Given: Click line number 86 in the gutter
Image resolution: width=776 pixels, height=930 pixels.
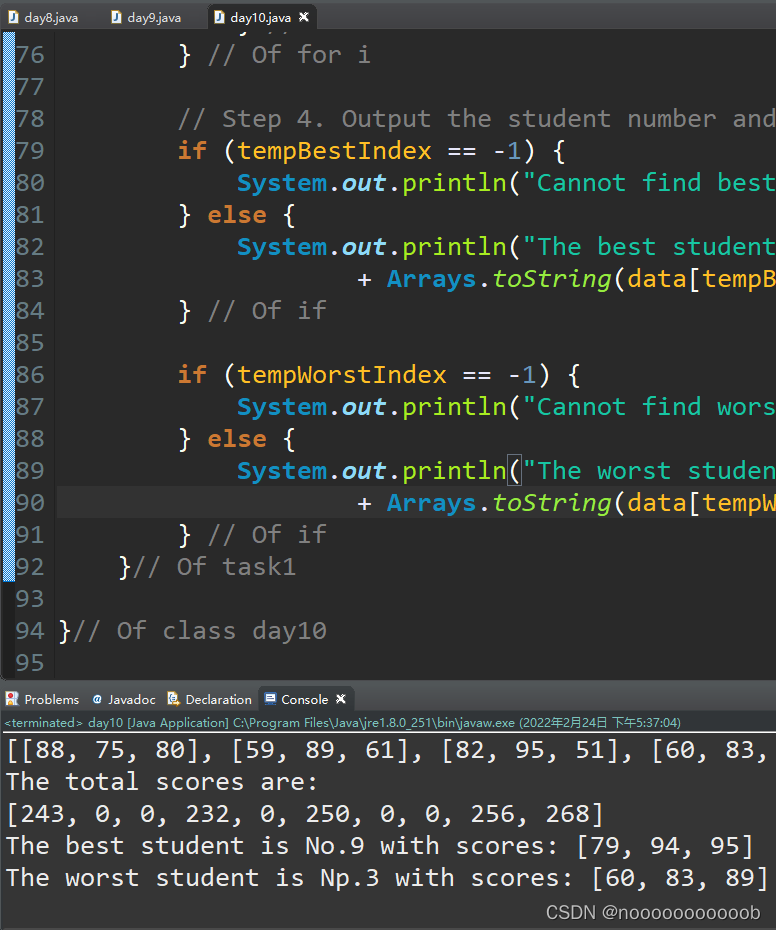Looking at the screenshot, I should point(30,375).
